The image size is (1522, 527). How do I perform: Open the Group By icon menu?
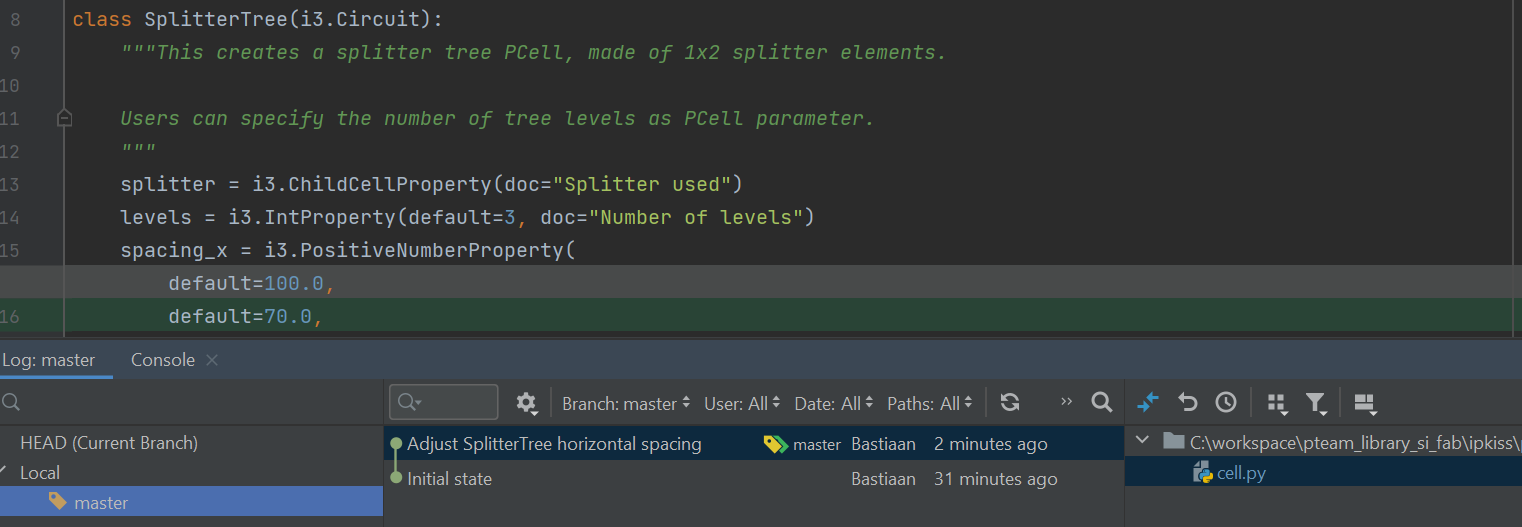pyautogui.click(x=1277, y=403)
